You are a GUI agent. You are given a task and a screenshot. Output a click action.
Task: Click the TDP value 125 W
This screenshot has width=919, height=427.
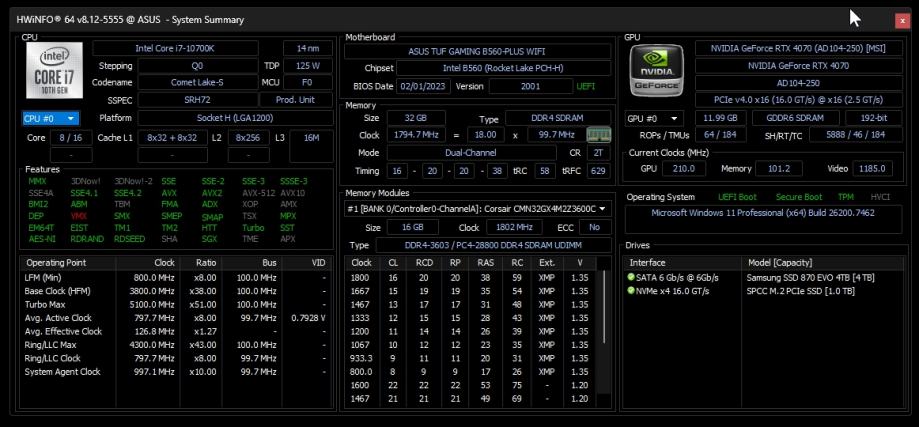tap(308, 66)
